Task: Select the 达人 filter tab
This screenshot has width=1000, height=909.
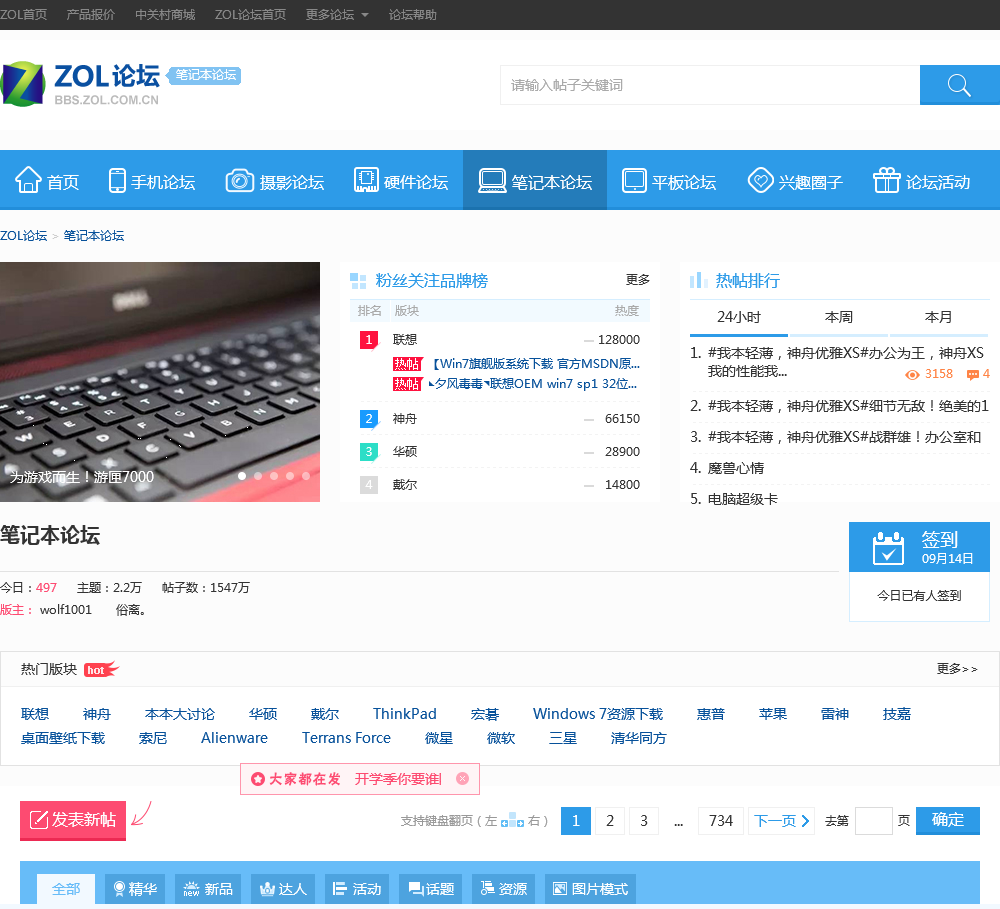Action: pos(283,889)
